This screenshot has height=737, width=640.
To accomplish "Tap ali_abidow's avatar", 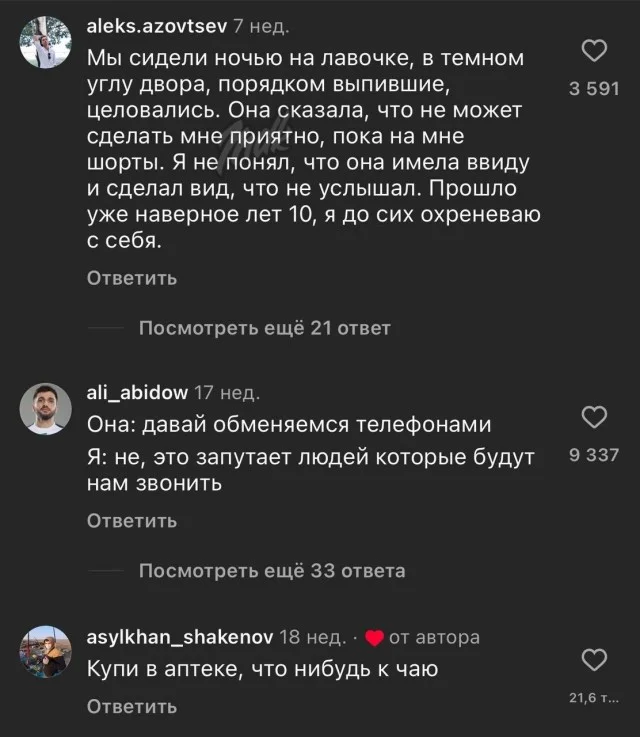I will point(45,408).
